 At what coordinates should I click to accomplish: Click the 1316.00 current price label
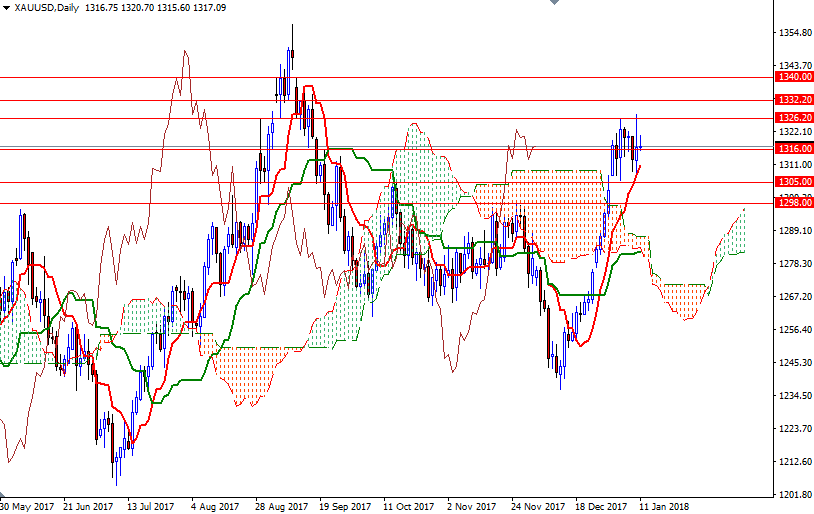(793, 148)
